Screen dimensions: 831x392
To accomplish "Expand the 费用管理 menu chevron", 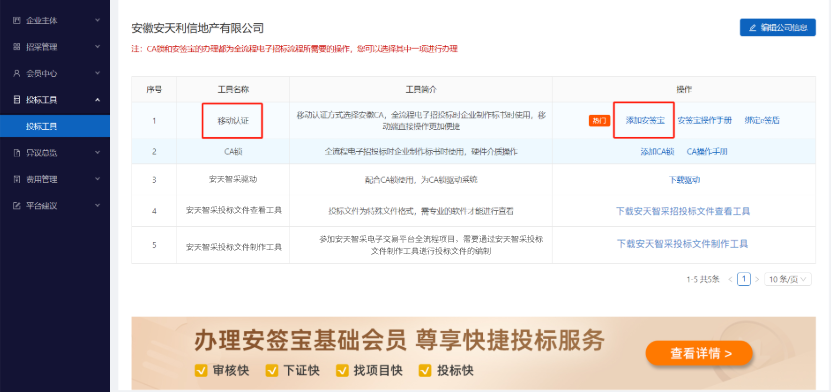I will pyautogui.click(x=98, y=179).
